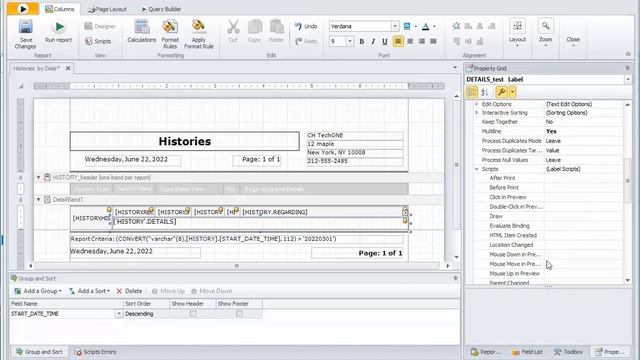Expand the Edit Options property
Screen dimensions: 640x360
(x=476, y=104)
